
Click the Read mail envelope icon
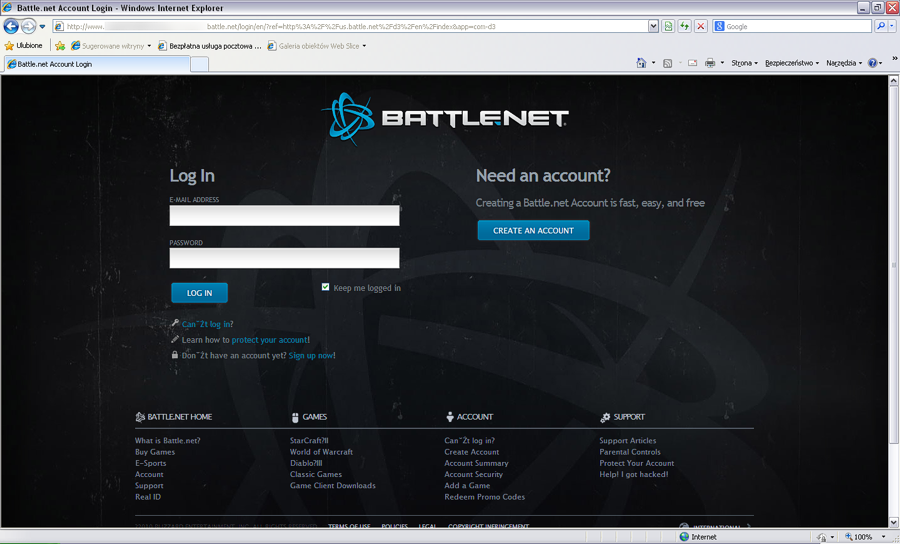tap(692, 63)
